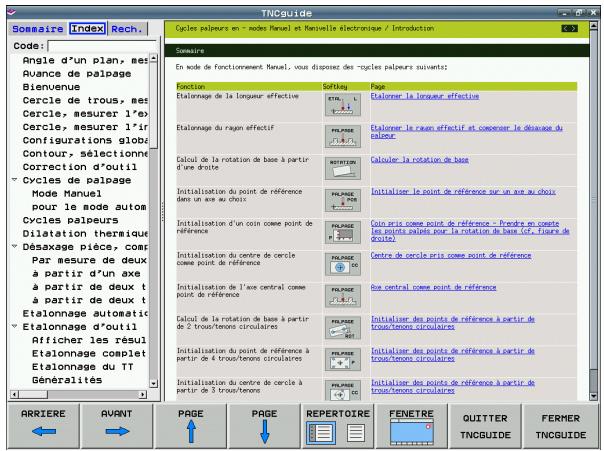The width and height of the screenshot is (604, 451).
Task: Click the index horizontal scroll-left arrow
Action: [14, 394]
